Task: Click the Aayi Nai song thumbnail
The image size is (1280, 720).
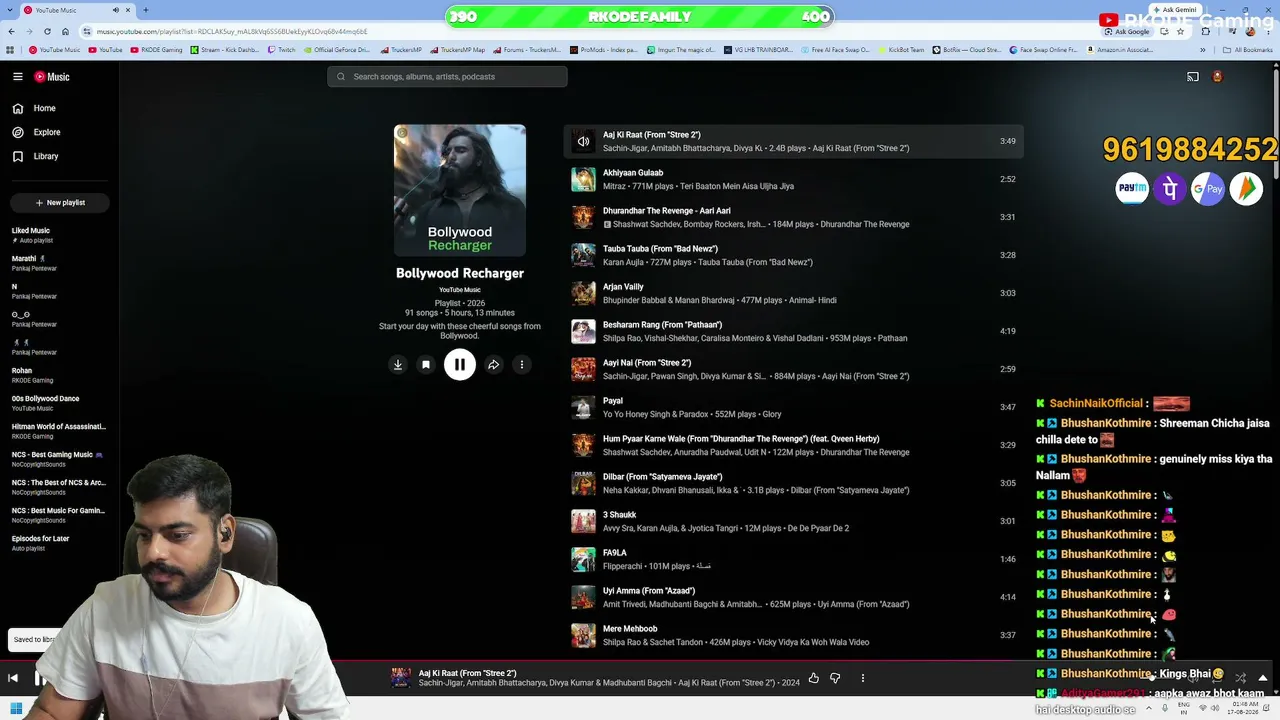Action: pyautogui.click(x=583, y=369)
